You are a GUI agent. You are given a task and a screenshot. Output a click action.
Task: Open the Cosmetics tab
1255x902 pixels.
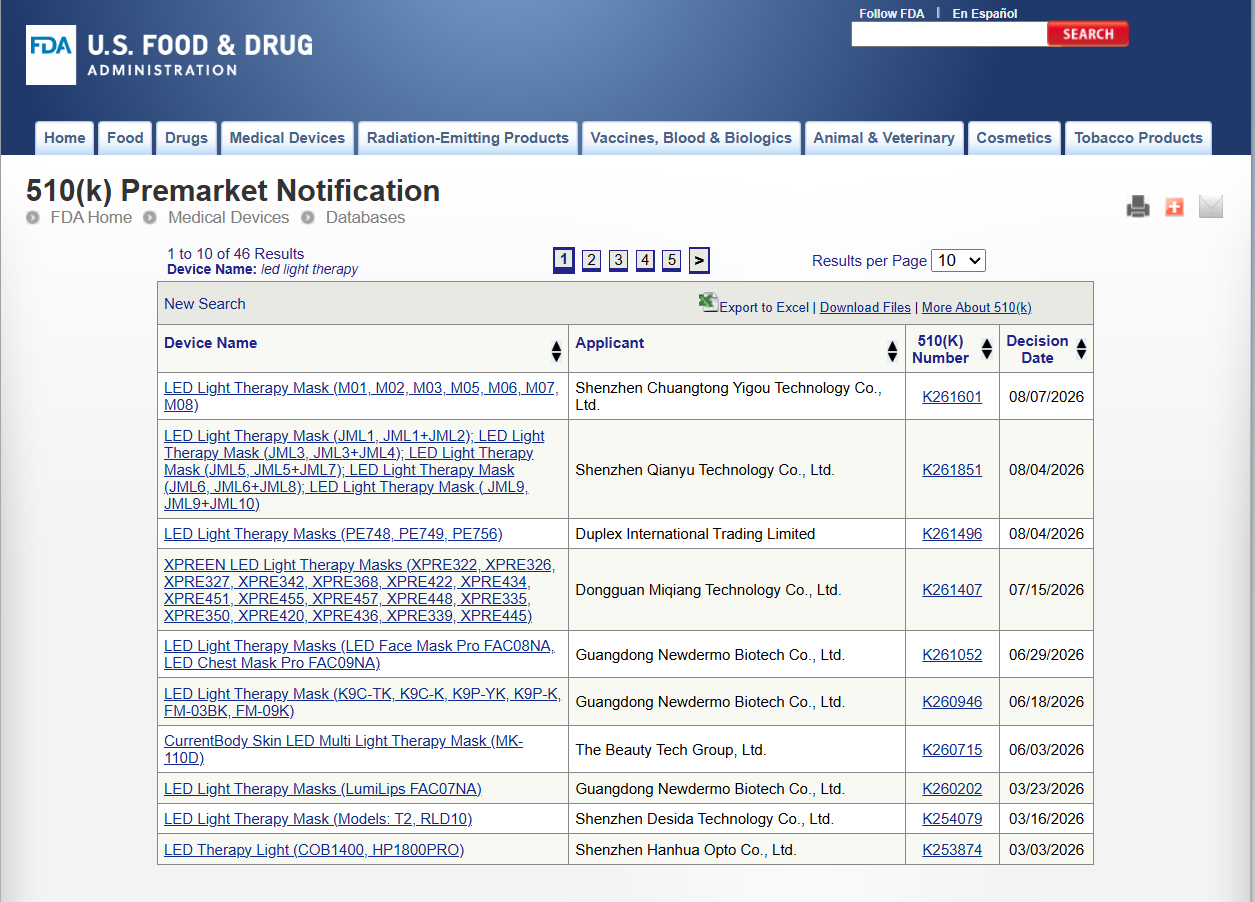[x=1014, y=138]
